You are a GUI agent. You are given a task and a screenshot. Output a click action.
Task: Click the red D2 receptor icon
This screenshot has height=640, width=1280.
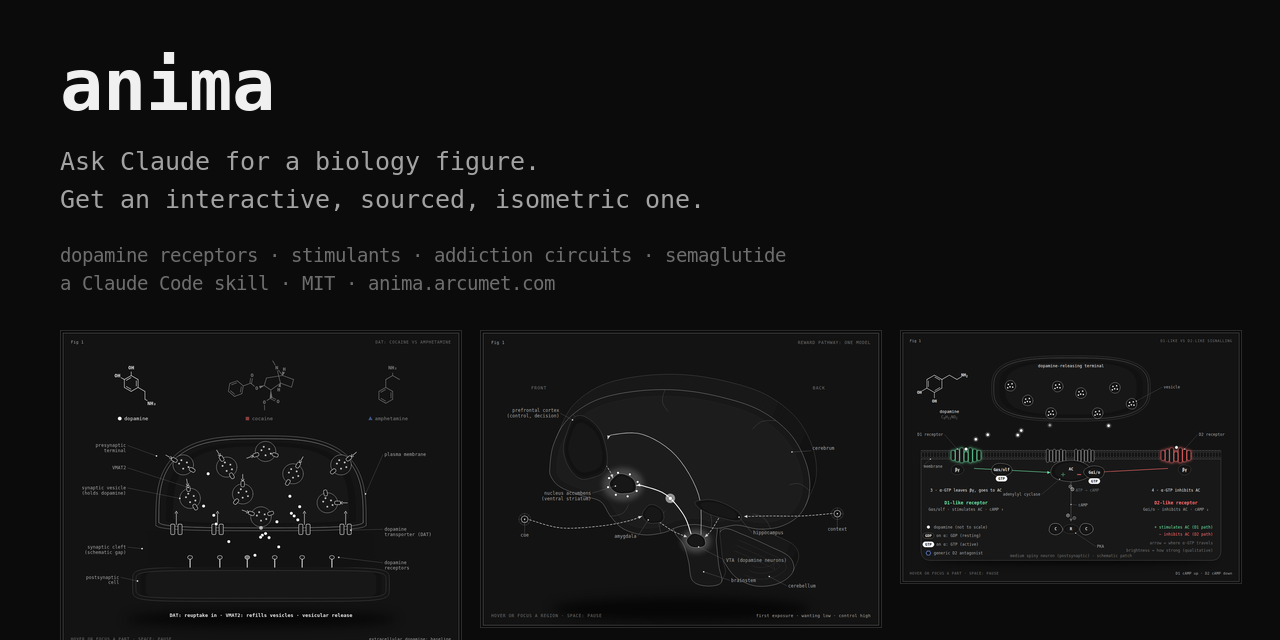point(1176,455)
